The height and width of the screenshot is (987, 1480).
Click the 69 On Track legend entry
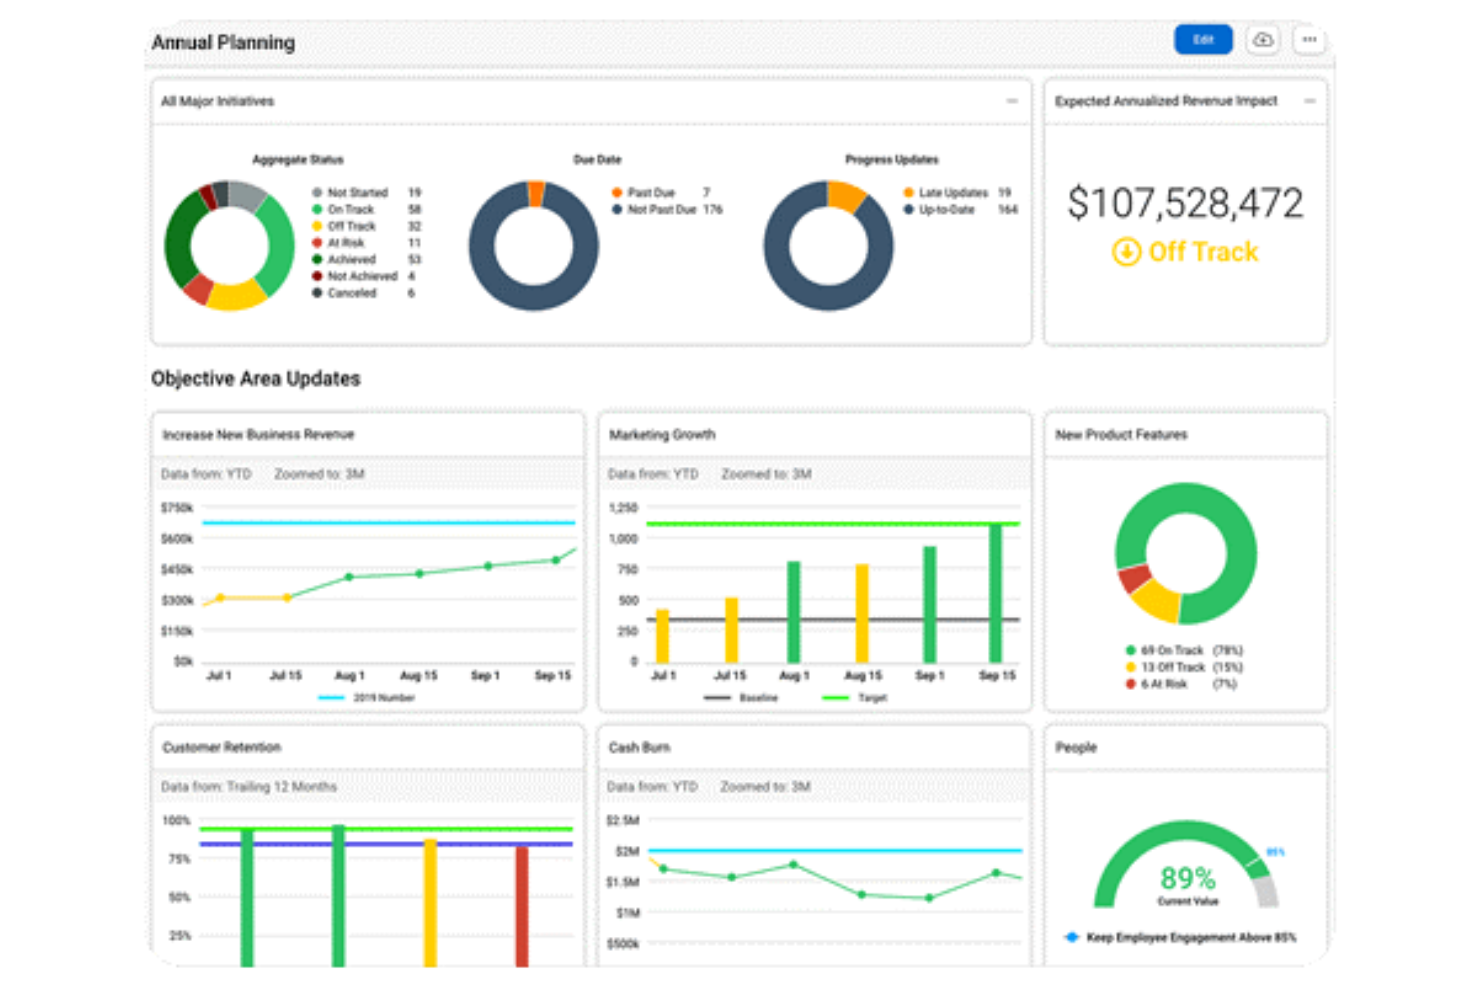pyautogui.click(x=1184, y=650)
